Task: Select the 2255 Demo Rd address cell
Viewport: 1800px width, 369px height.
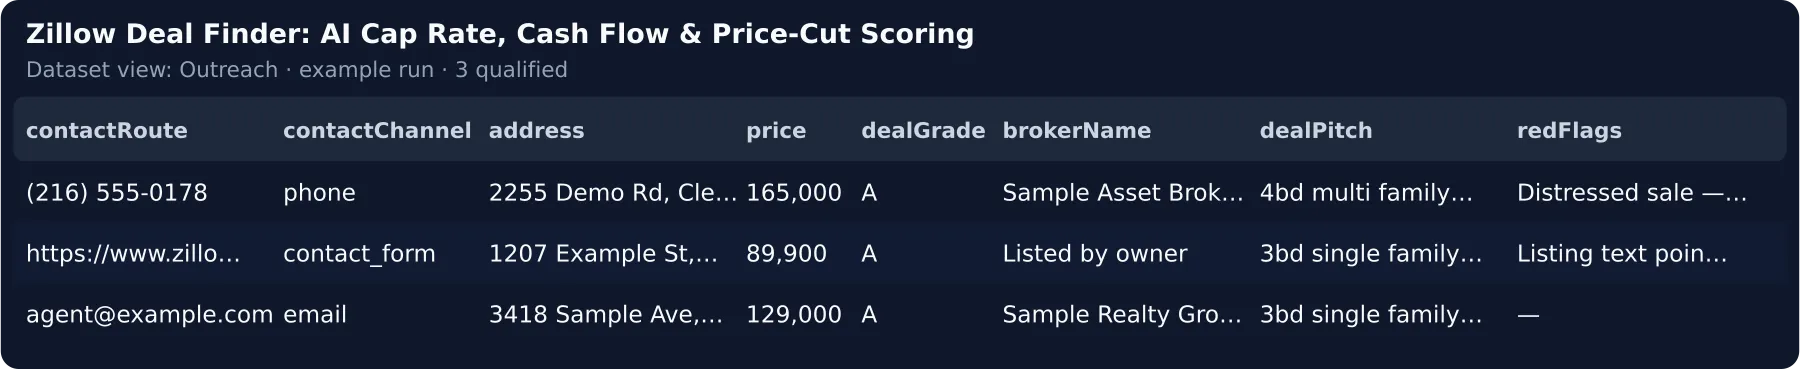Action: tap(613, 193)
